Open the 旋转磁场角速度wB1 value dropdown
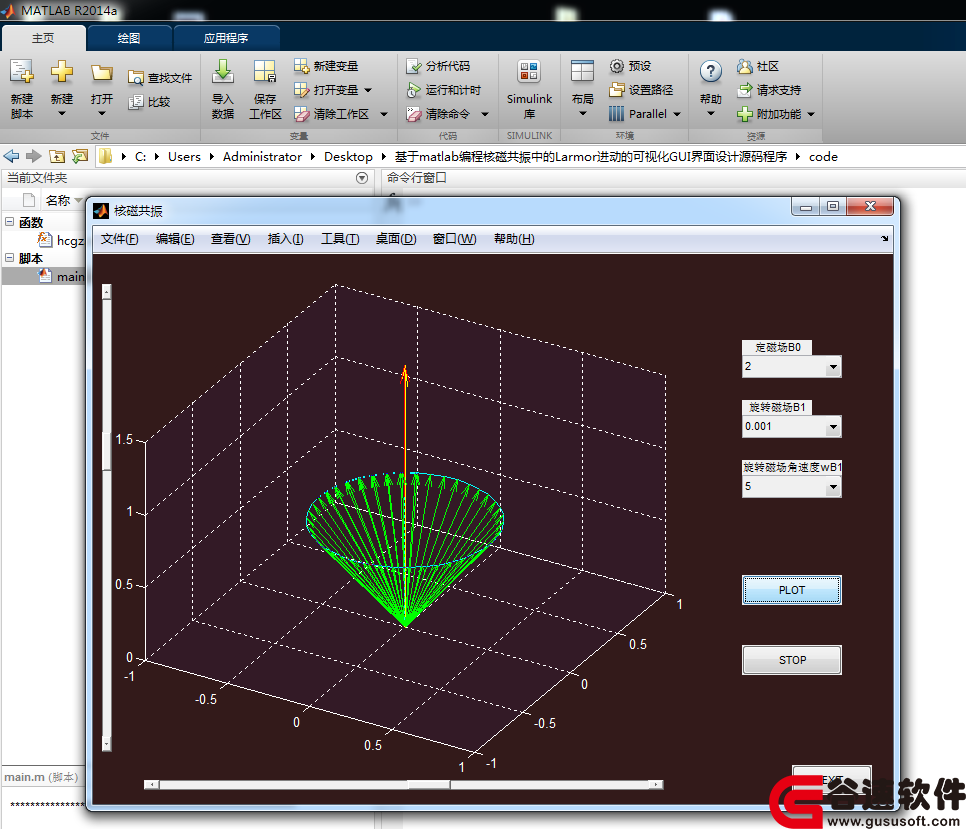Screen dimensions: 966x829 click(833, 487)
